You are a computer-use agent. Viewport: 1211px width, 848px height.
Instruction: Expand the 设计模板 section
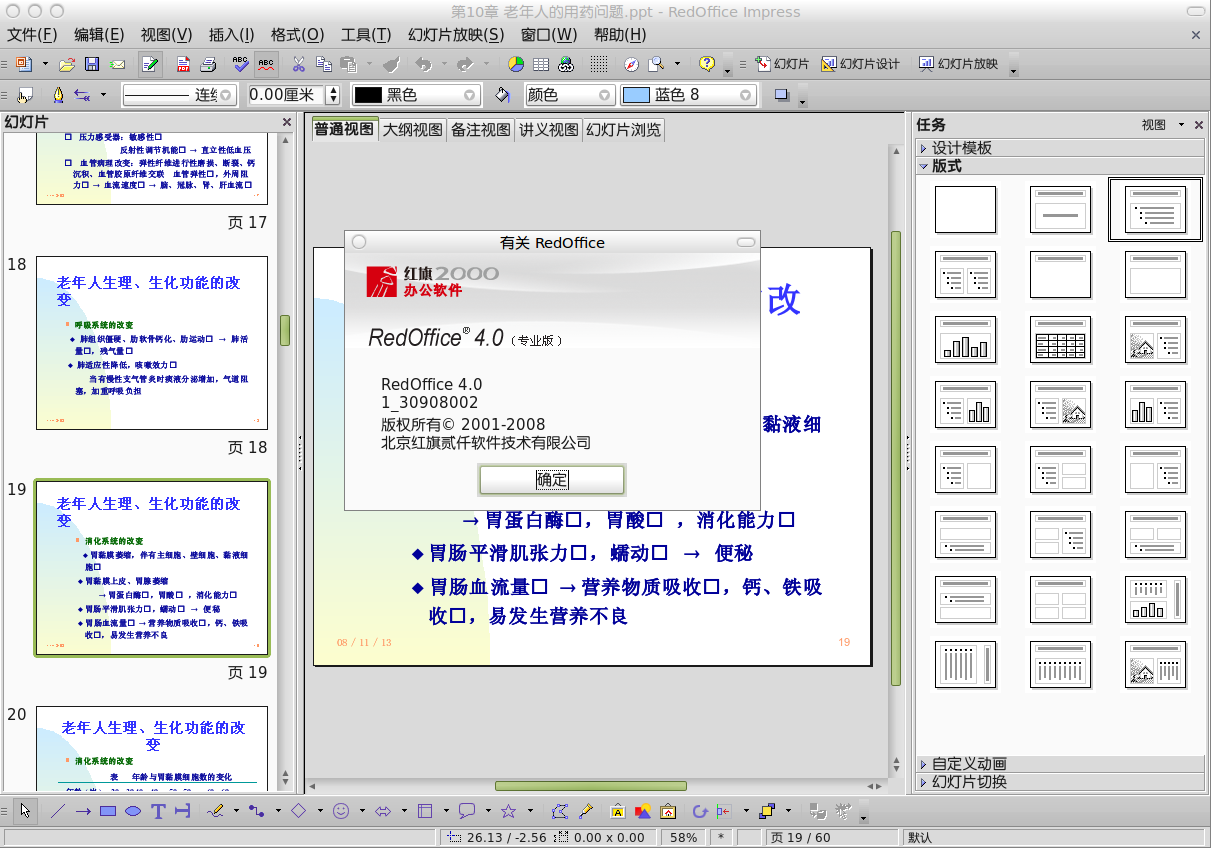click(x=1059, y=148)
